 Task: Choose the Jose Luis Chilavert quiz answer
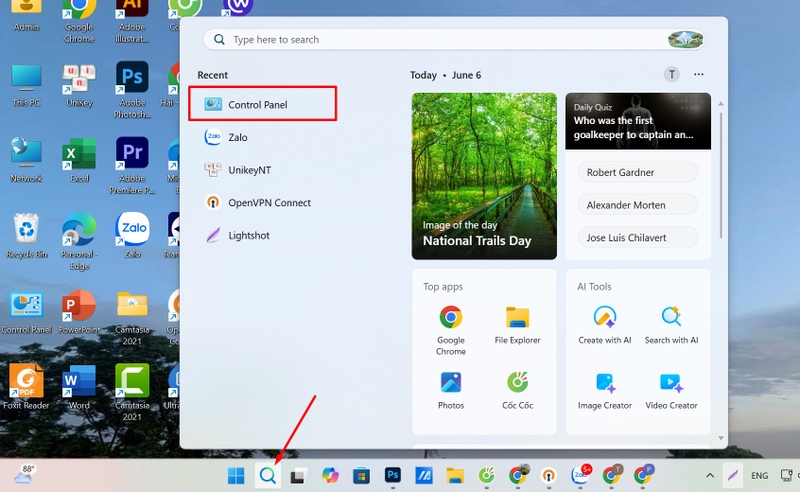pyautogui.click(x=638, y=237)
